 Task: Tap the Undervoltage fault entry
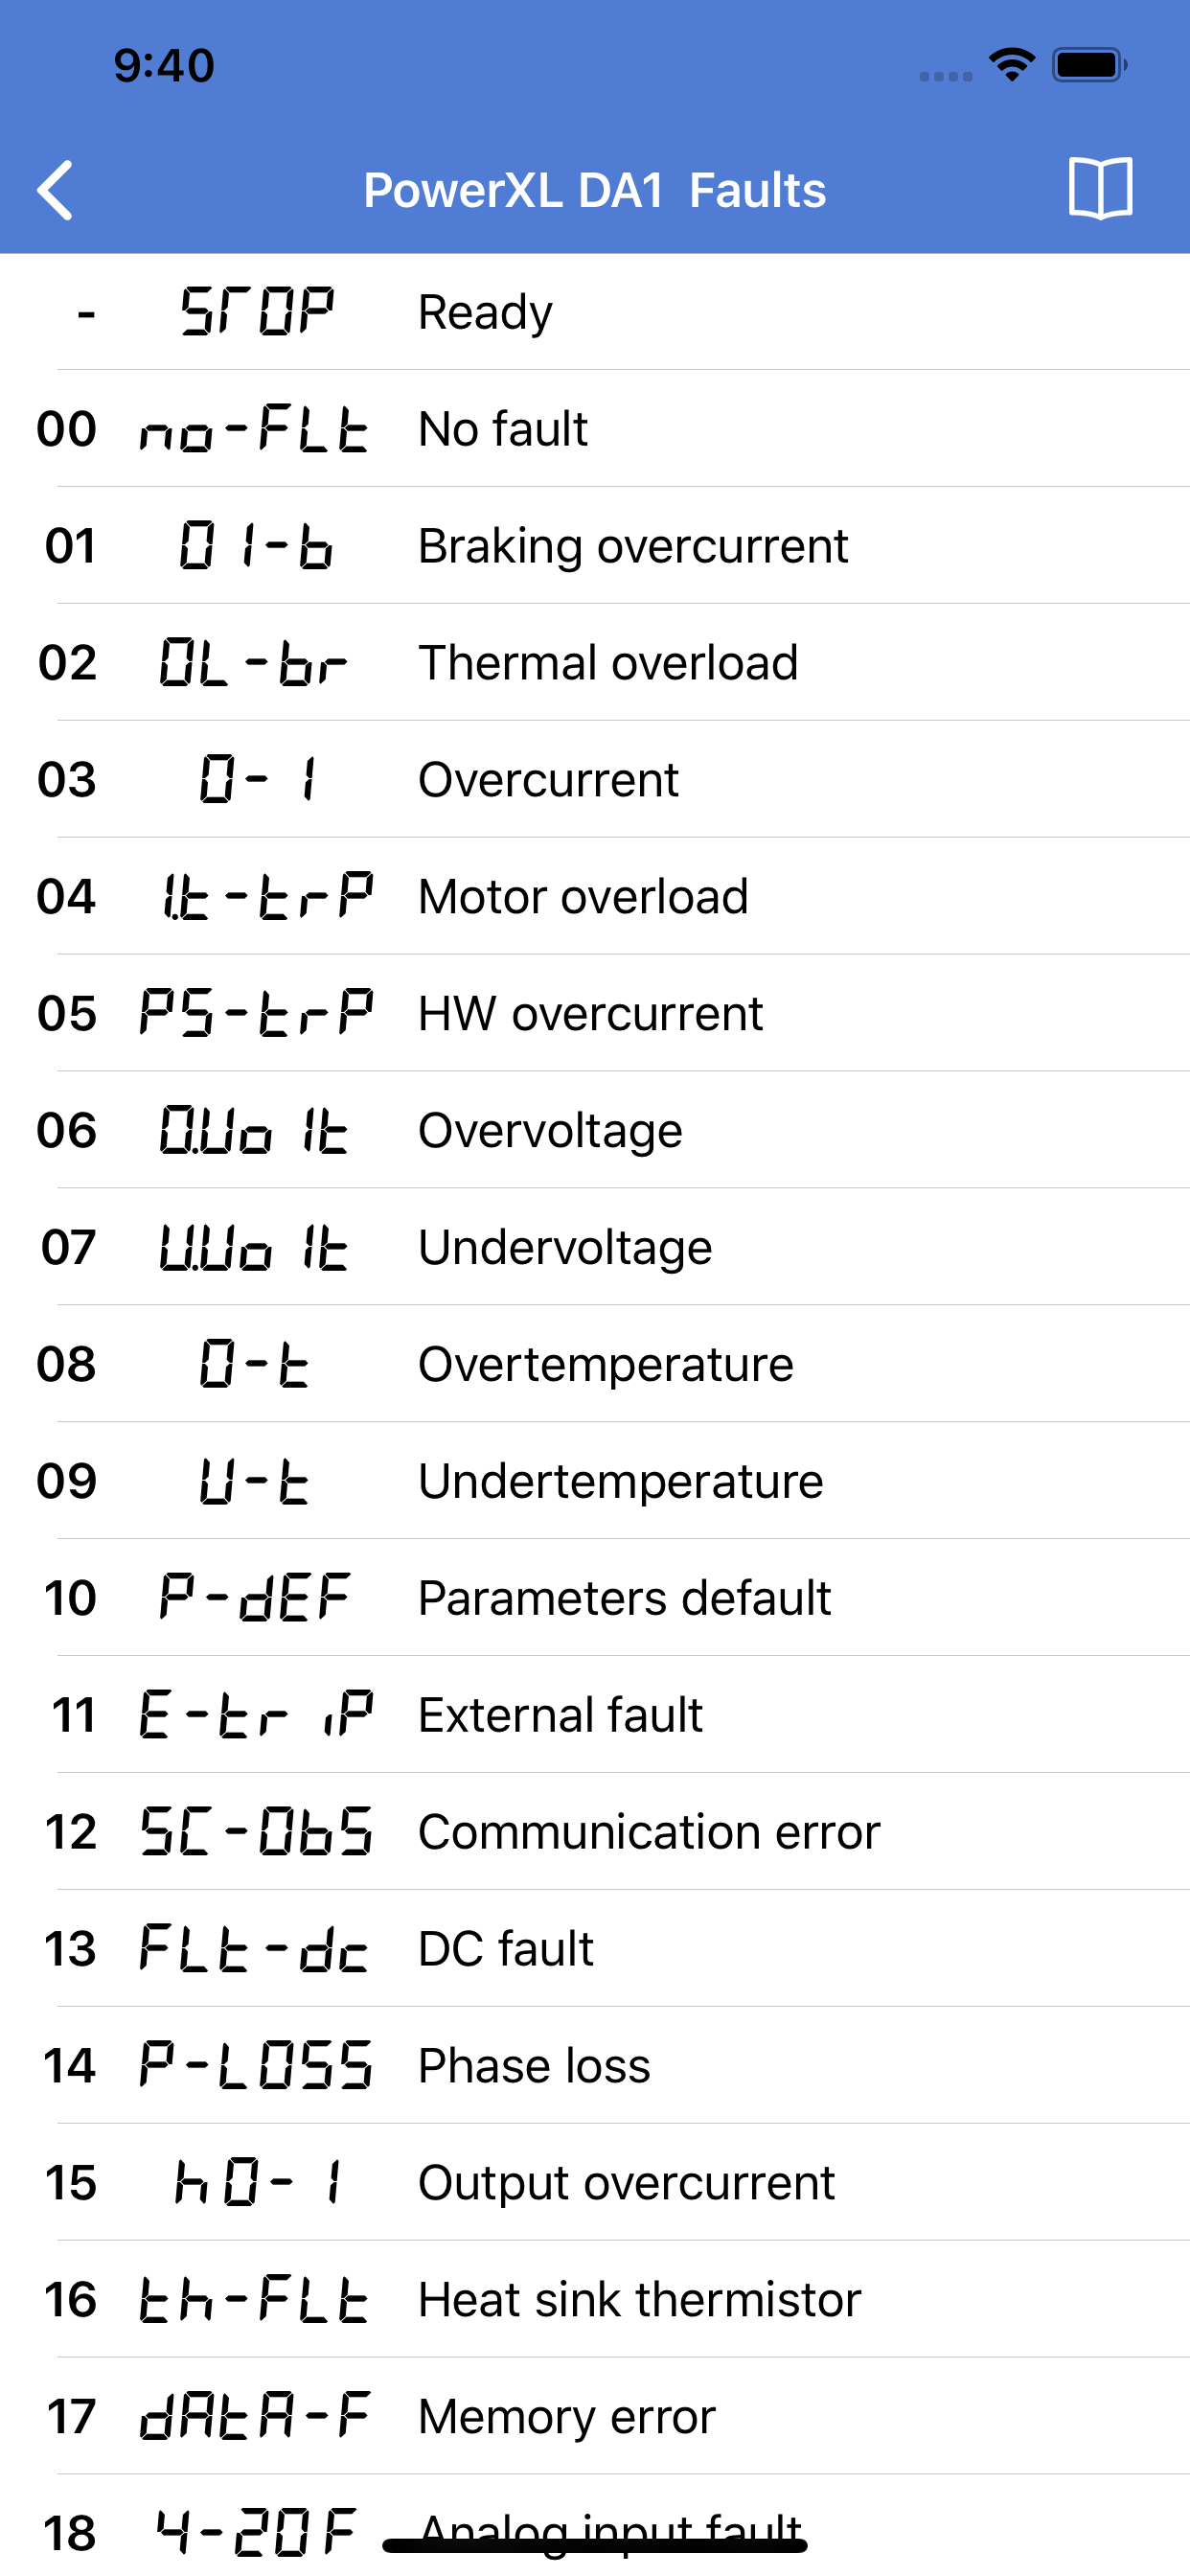pos(595,1247)
